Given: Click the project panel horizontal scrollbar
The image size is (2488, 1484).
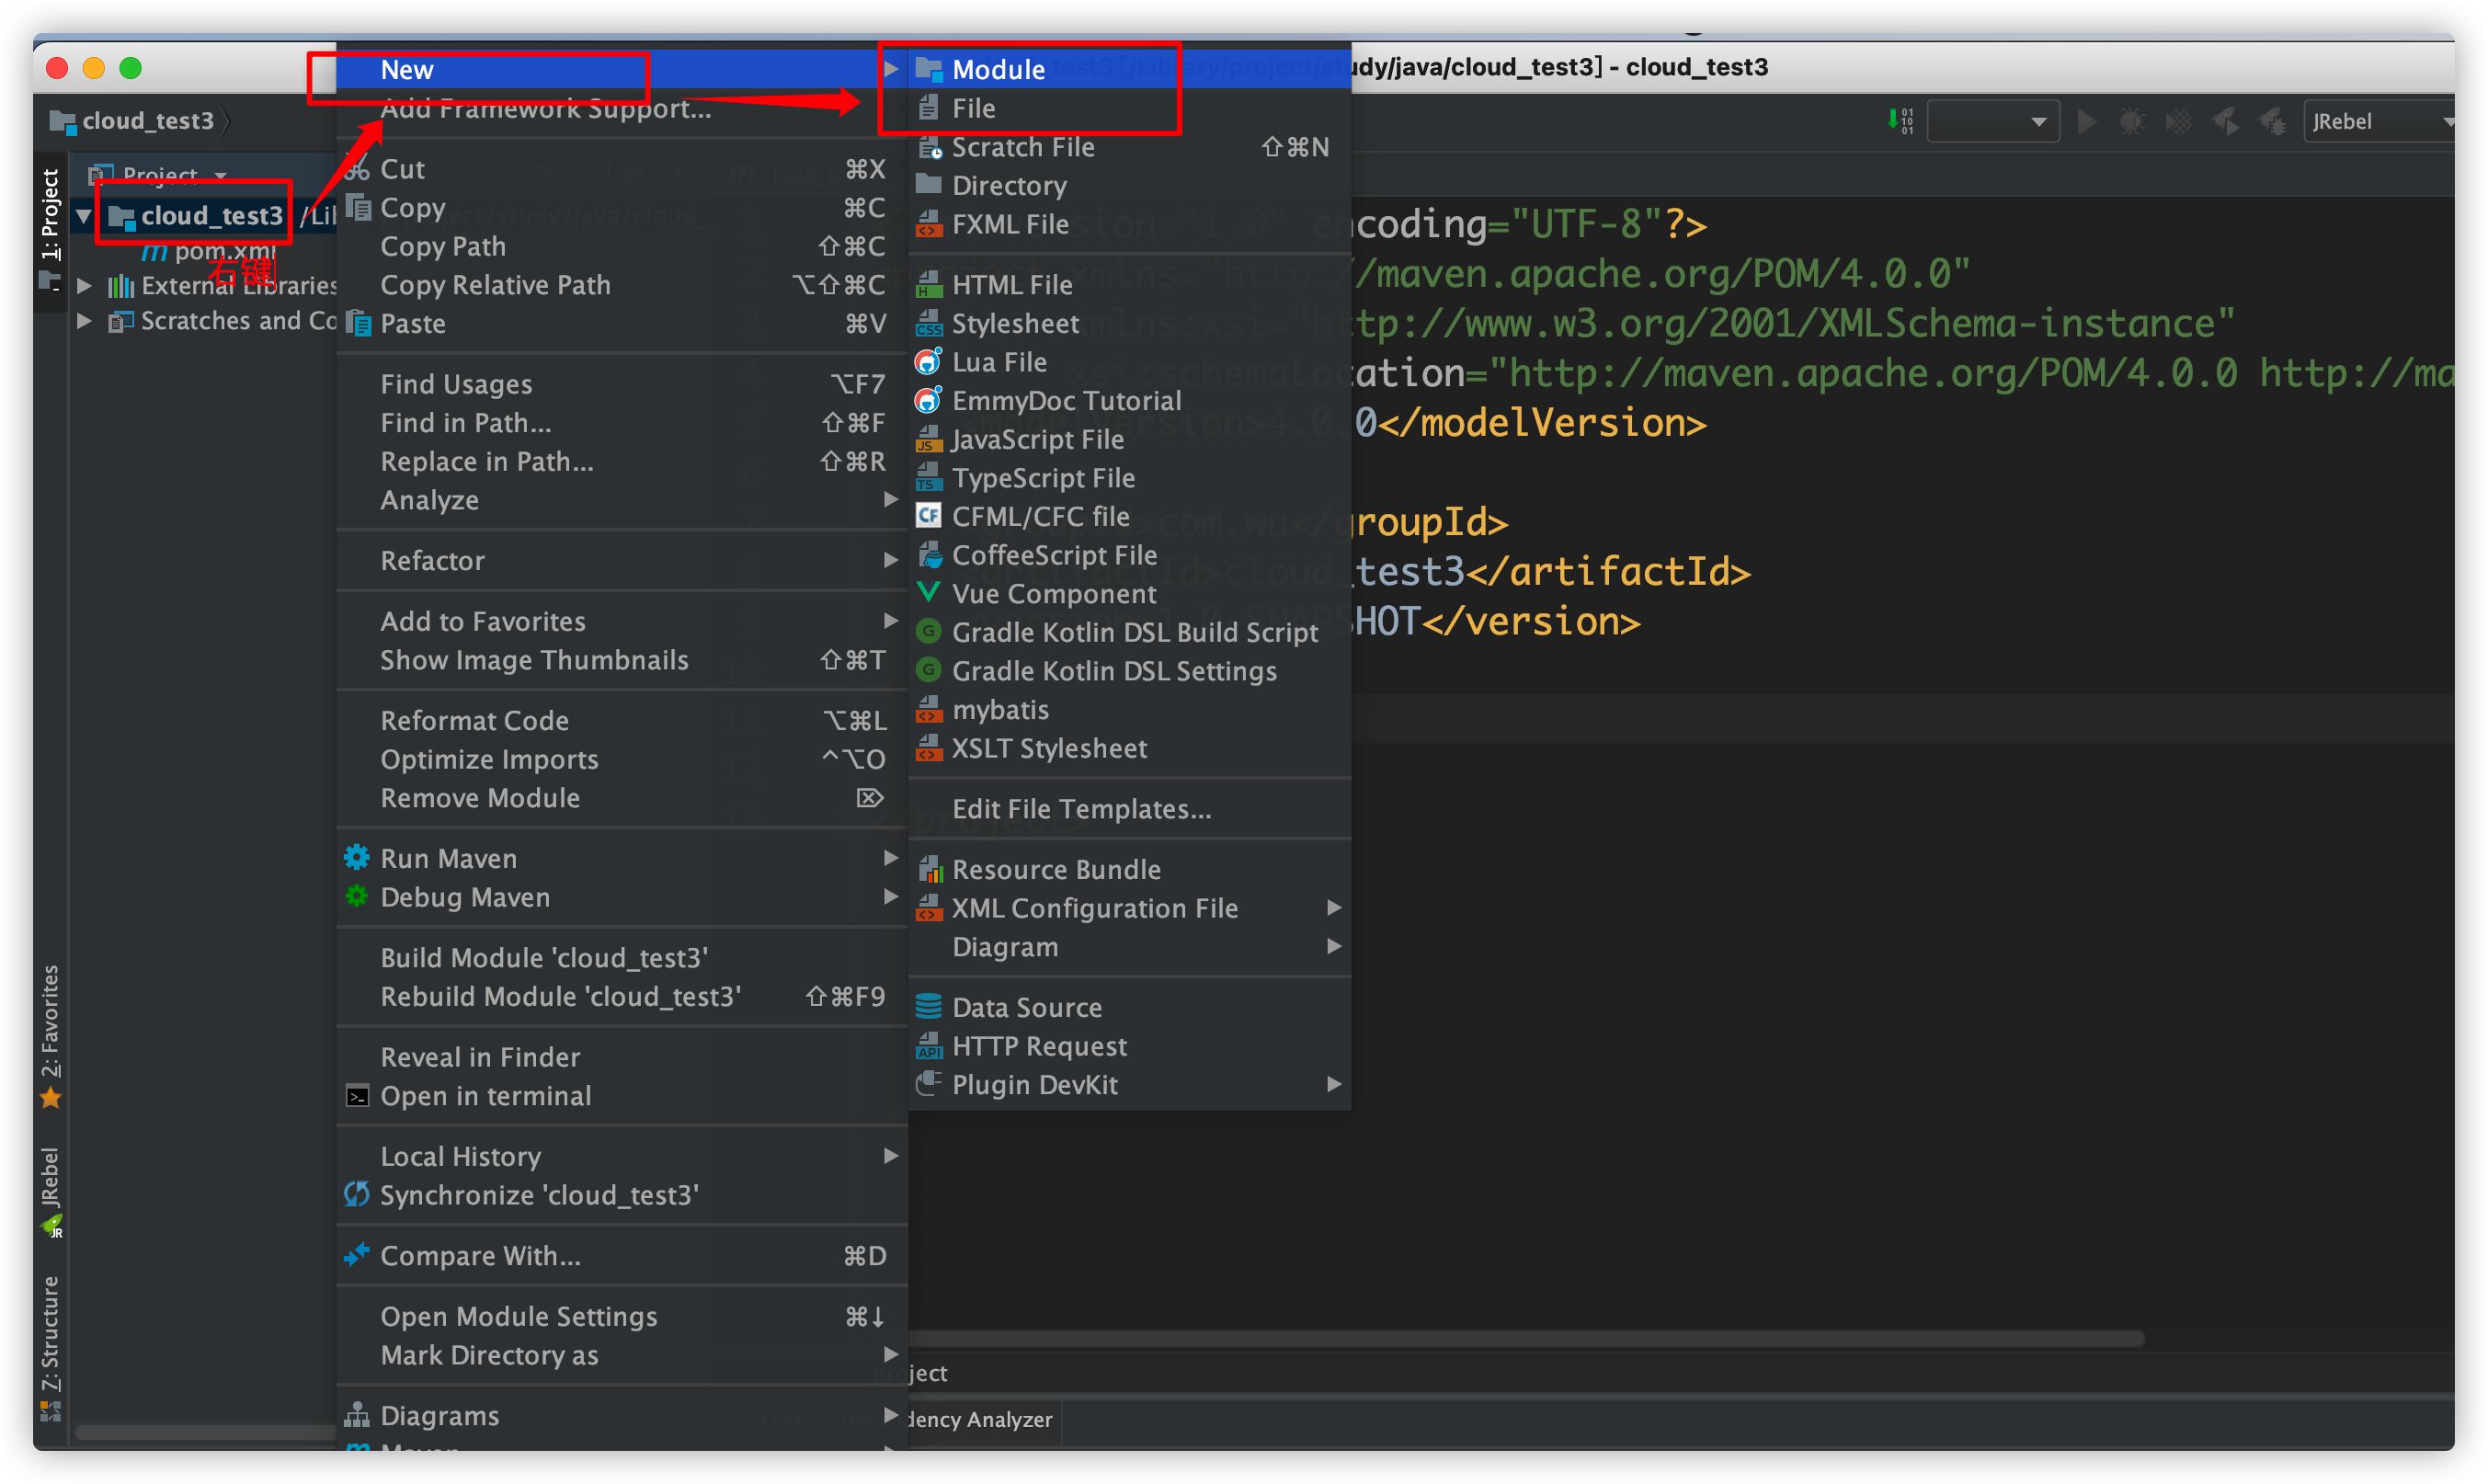Looking at the screenshot, I should pos(205,1432).
